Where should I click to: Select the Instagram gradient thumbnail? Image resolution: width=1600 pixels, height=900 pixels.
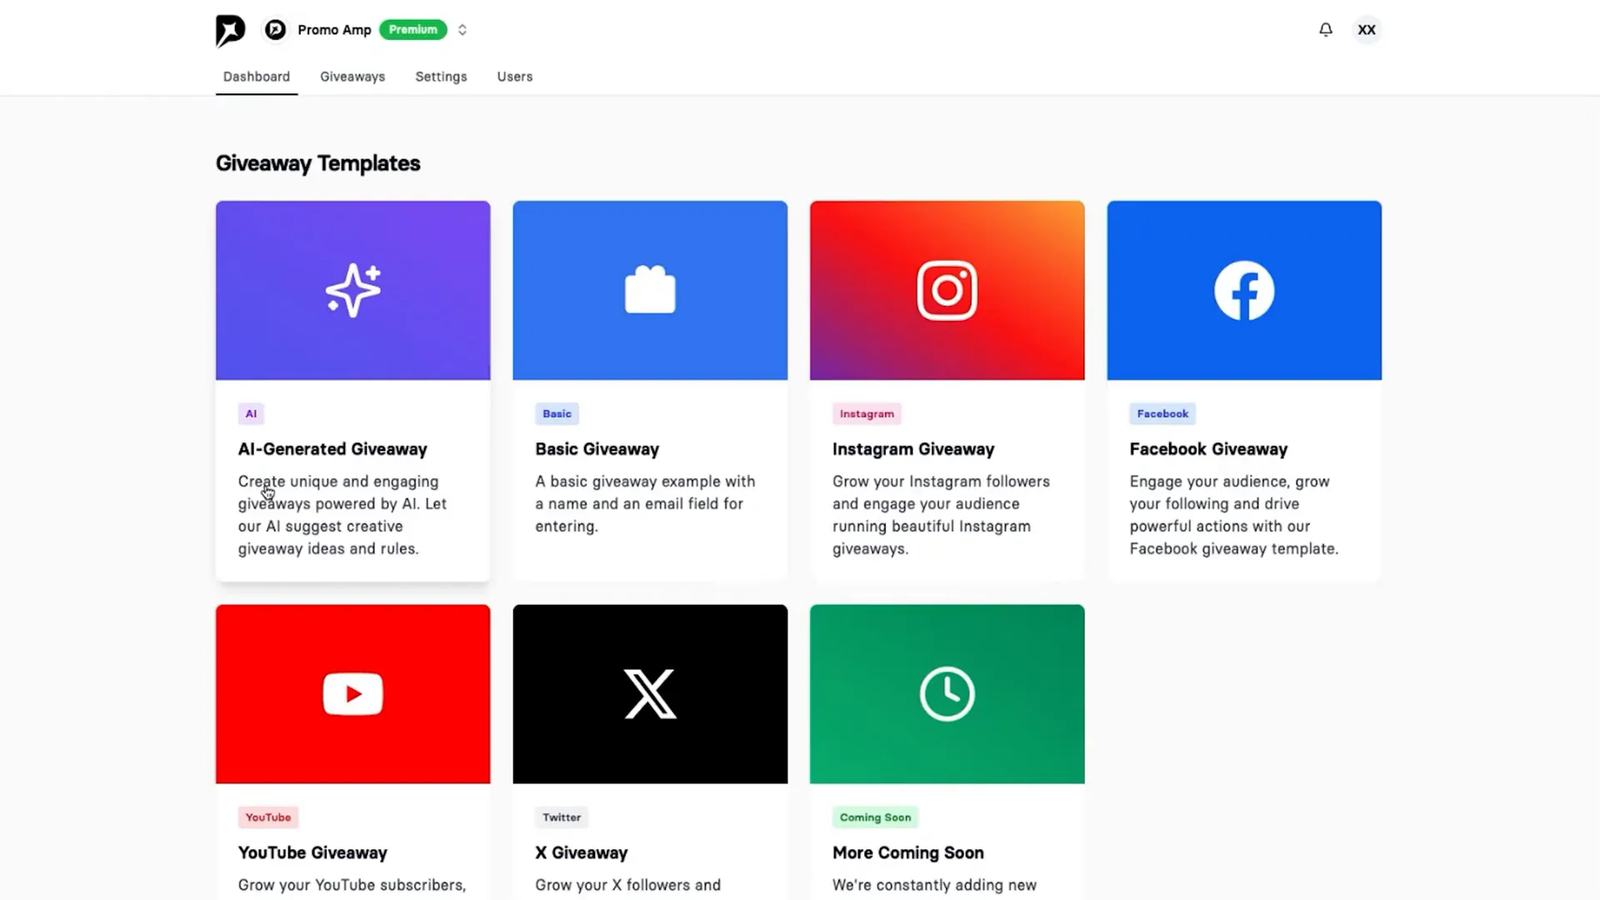tap(947, 290)
